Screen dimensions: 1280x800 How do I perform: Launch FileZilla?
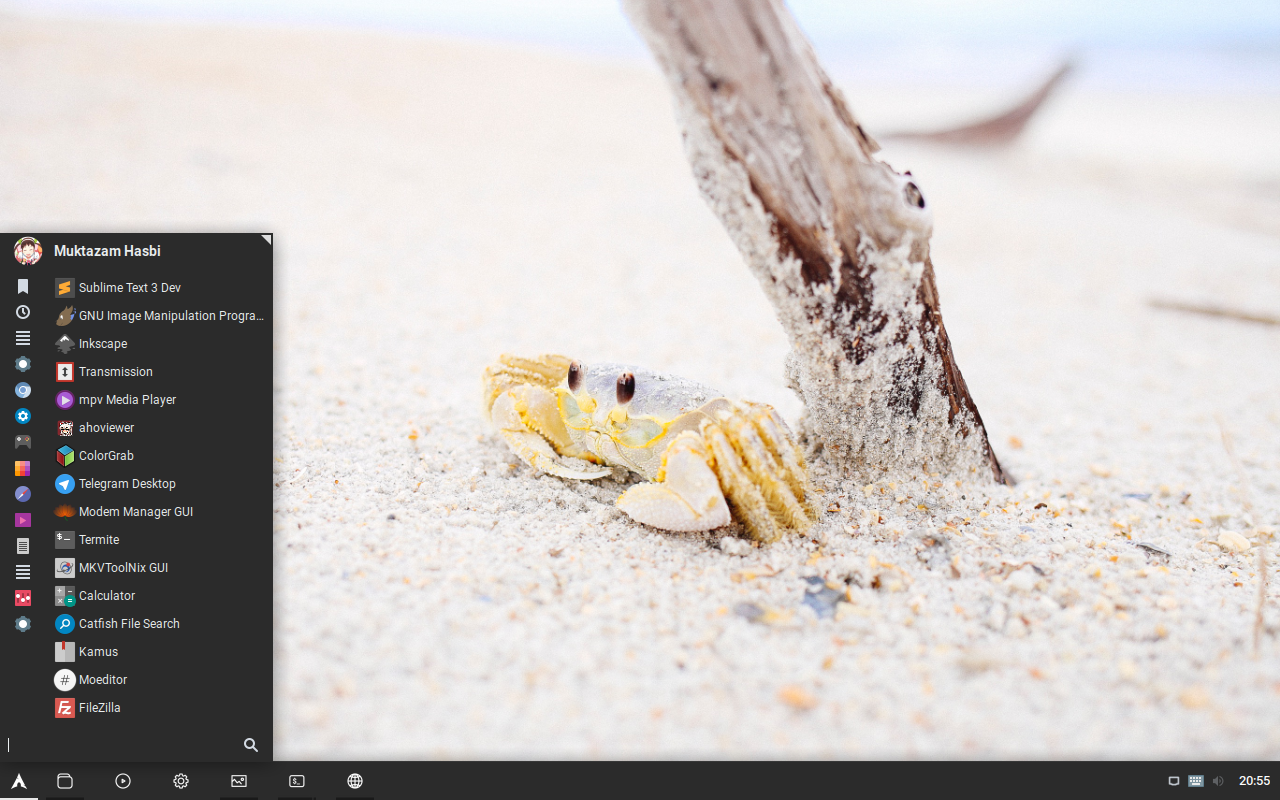pos(160,708)
